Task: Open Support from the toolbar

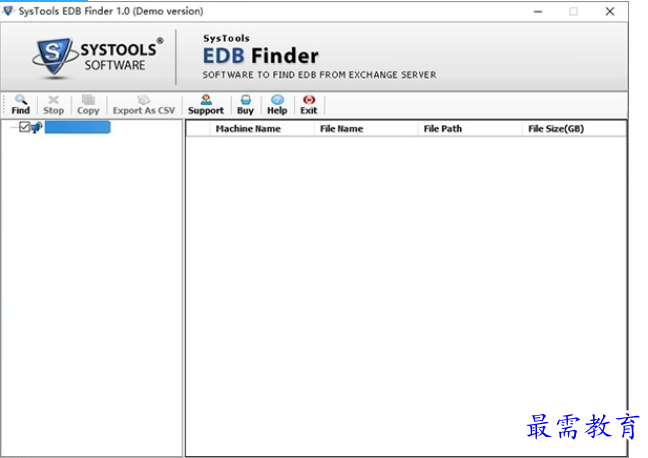Action: 206,105
